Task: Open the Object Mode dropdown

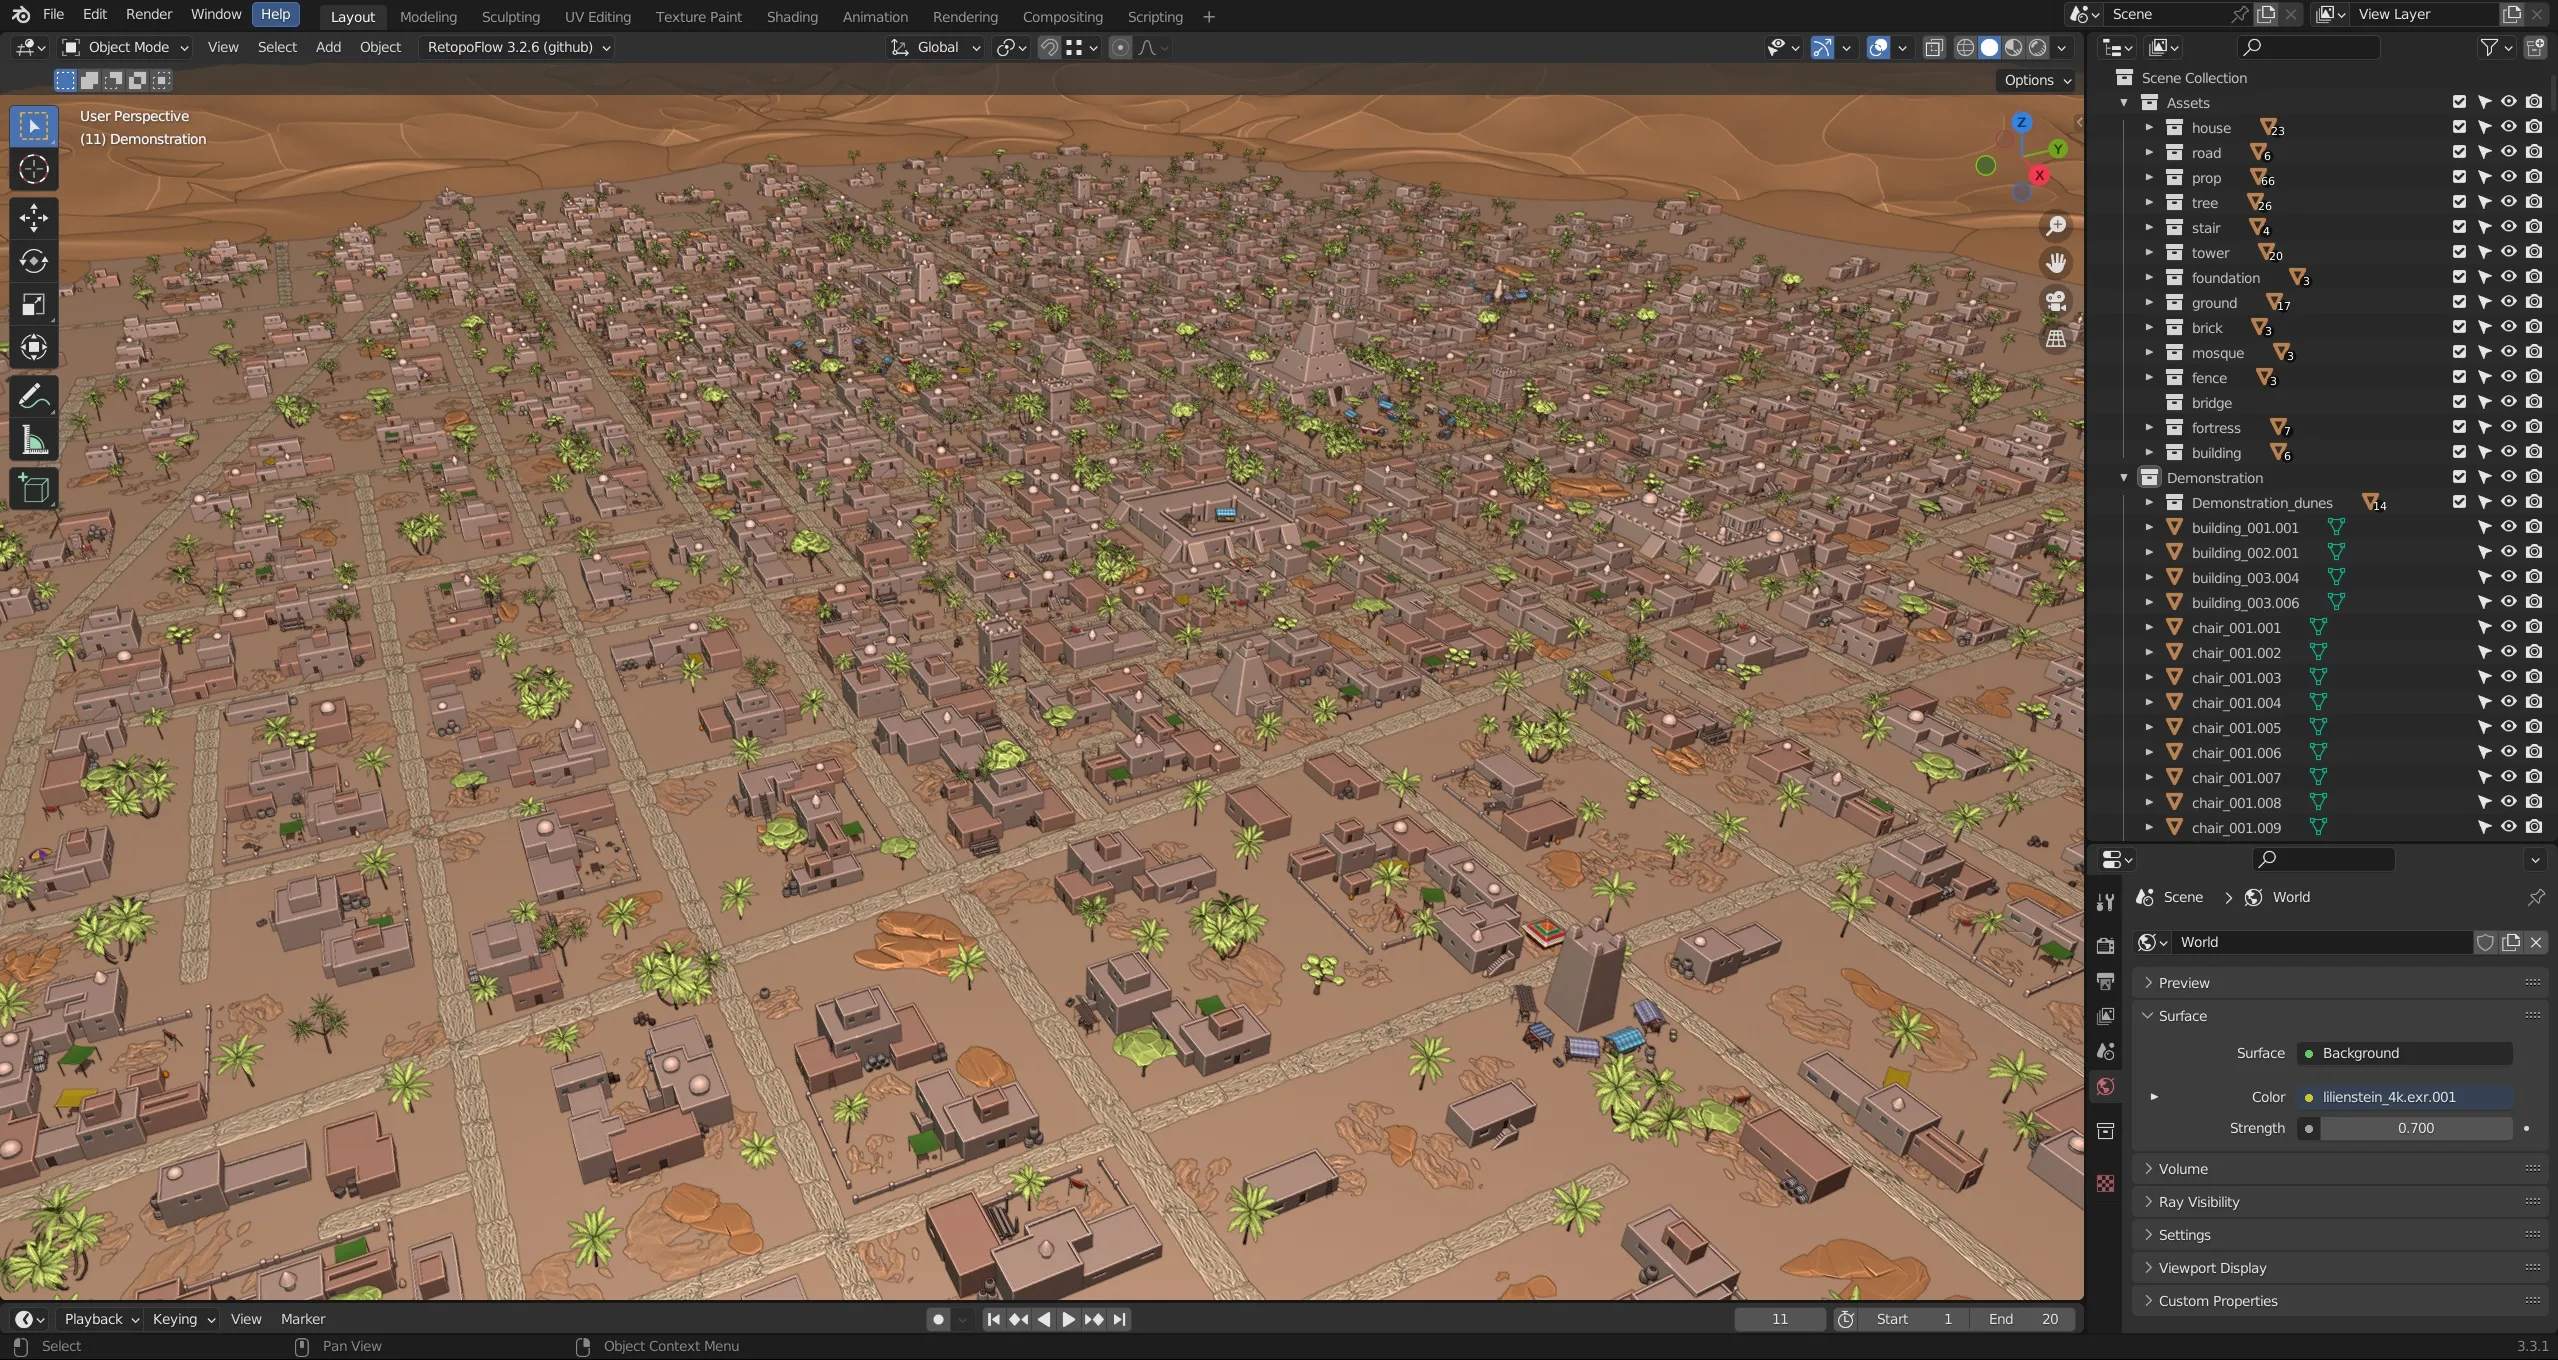Action: [126, 47]
